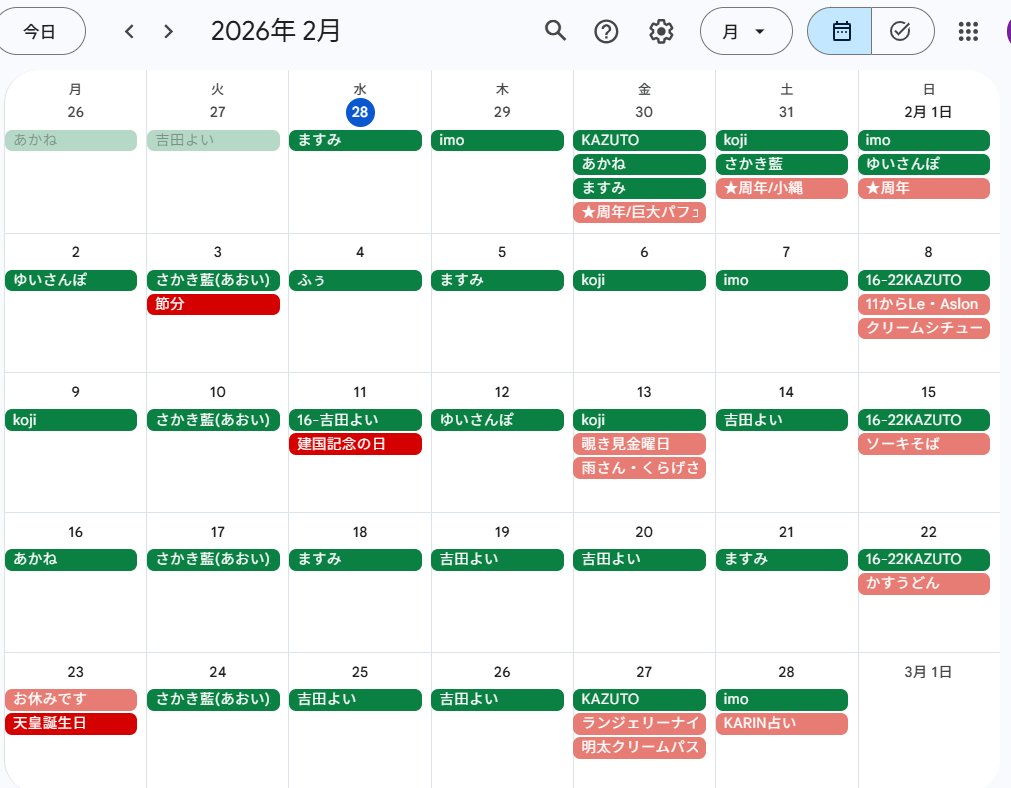Open ますみ event on the 21st
The width and height of the screenshot is (1011, 788).
point(781,559)
